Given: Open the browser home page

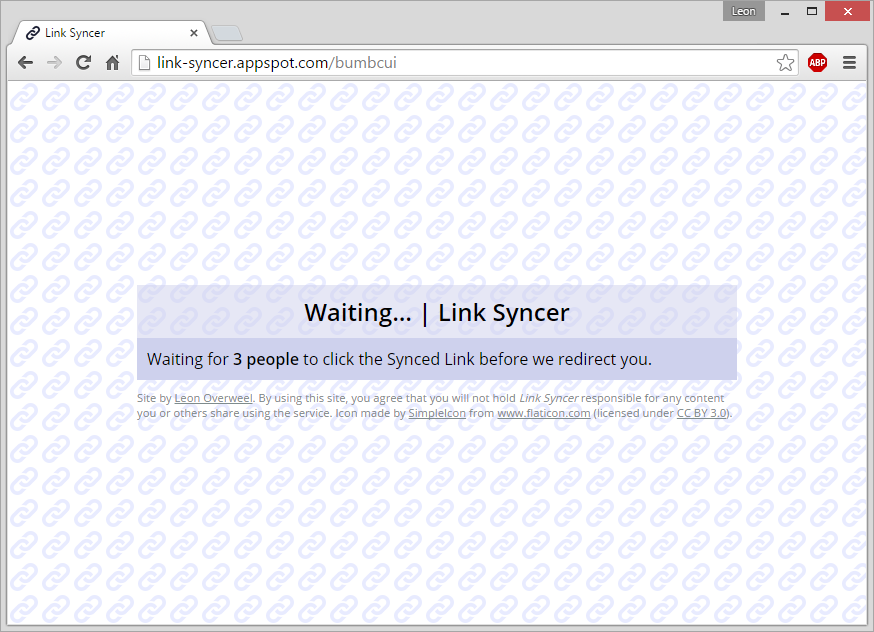Looking at the screenshot, I should (x=113, y=62).
